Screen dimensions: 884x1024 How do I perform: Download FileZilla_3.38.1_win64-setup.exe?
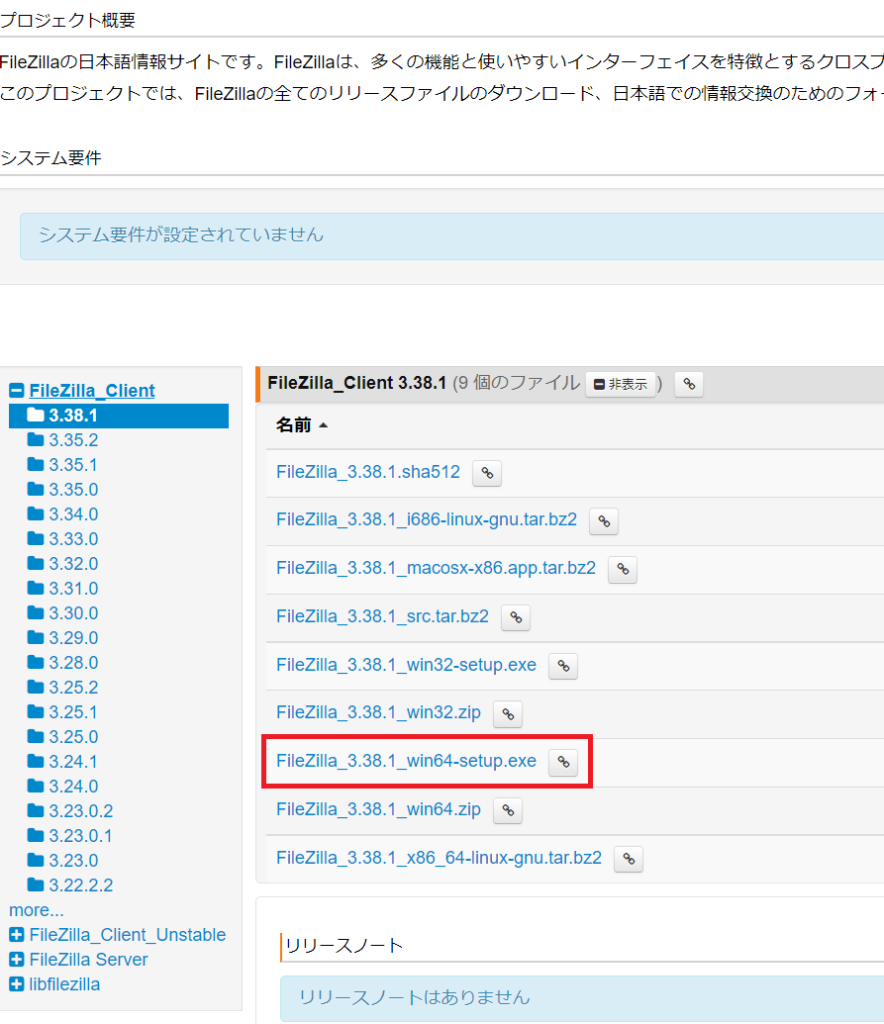click(406, 761)
